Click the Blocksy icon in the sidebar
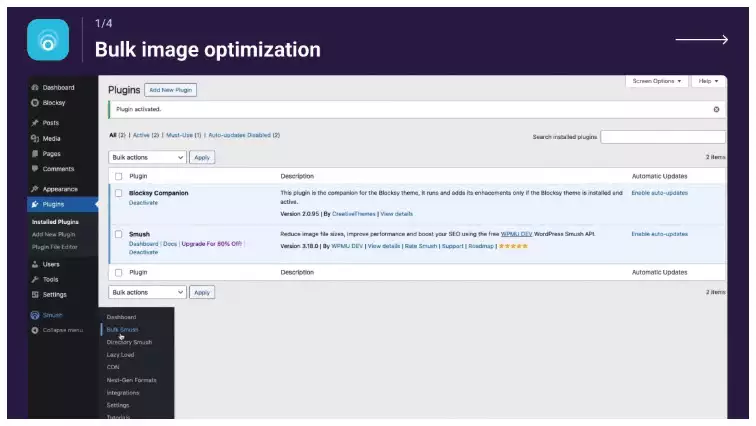 [35, 103]
